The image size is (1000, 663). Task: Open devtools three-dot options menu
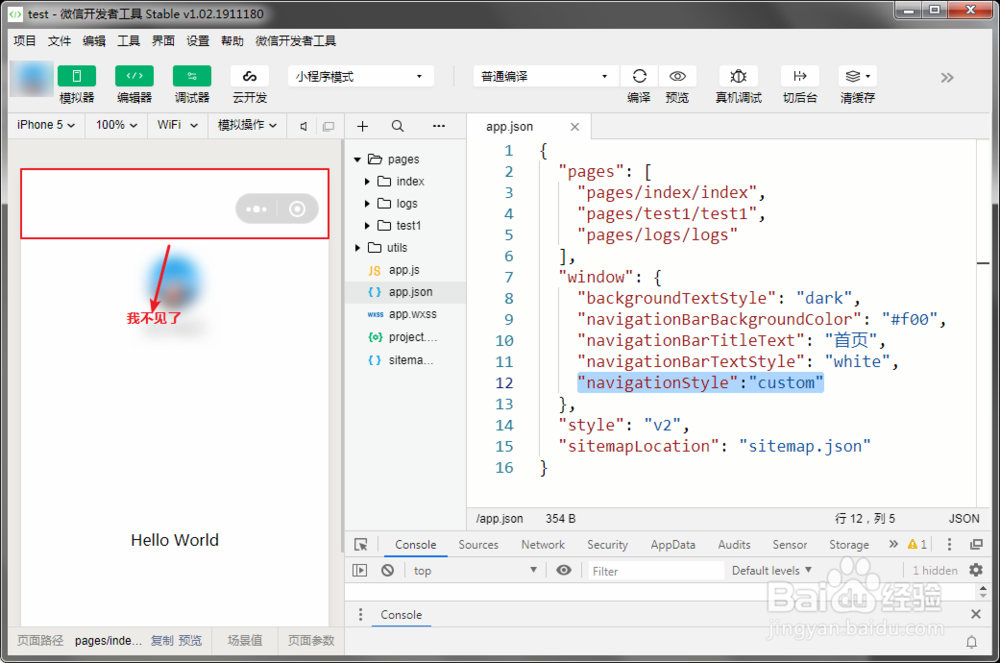point(949,544)
